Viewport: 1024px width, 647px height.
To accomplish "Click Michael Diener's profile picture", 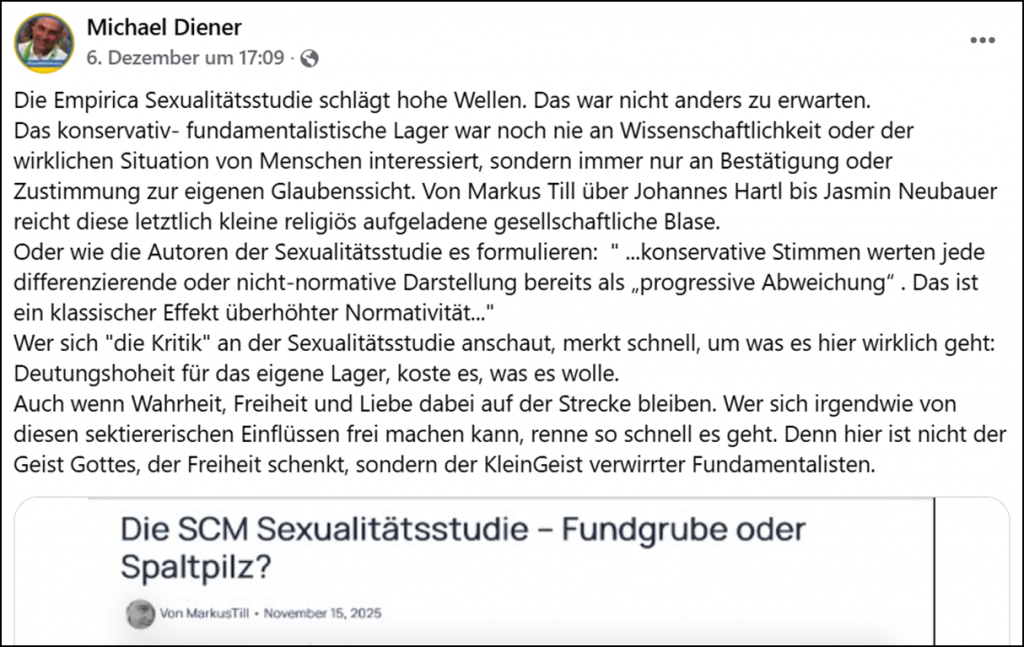I will (x=43, y=43).
